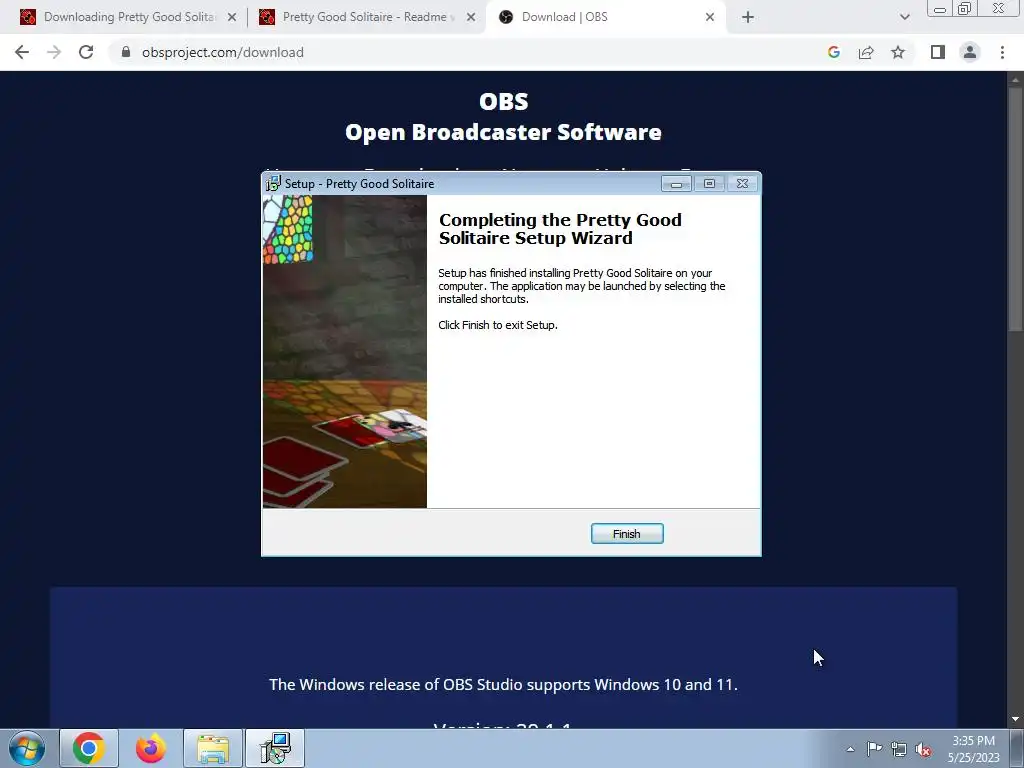This screenshot has height=768, width=1024.
Task: Open the Windows Start menu
Action: pos(27,748)
